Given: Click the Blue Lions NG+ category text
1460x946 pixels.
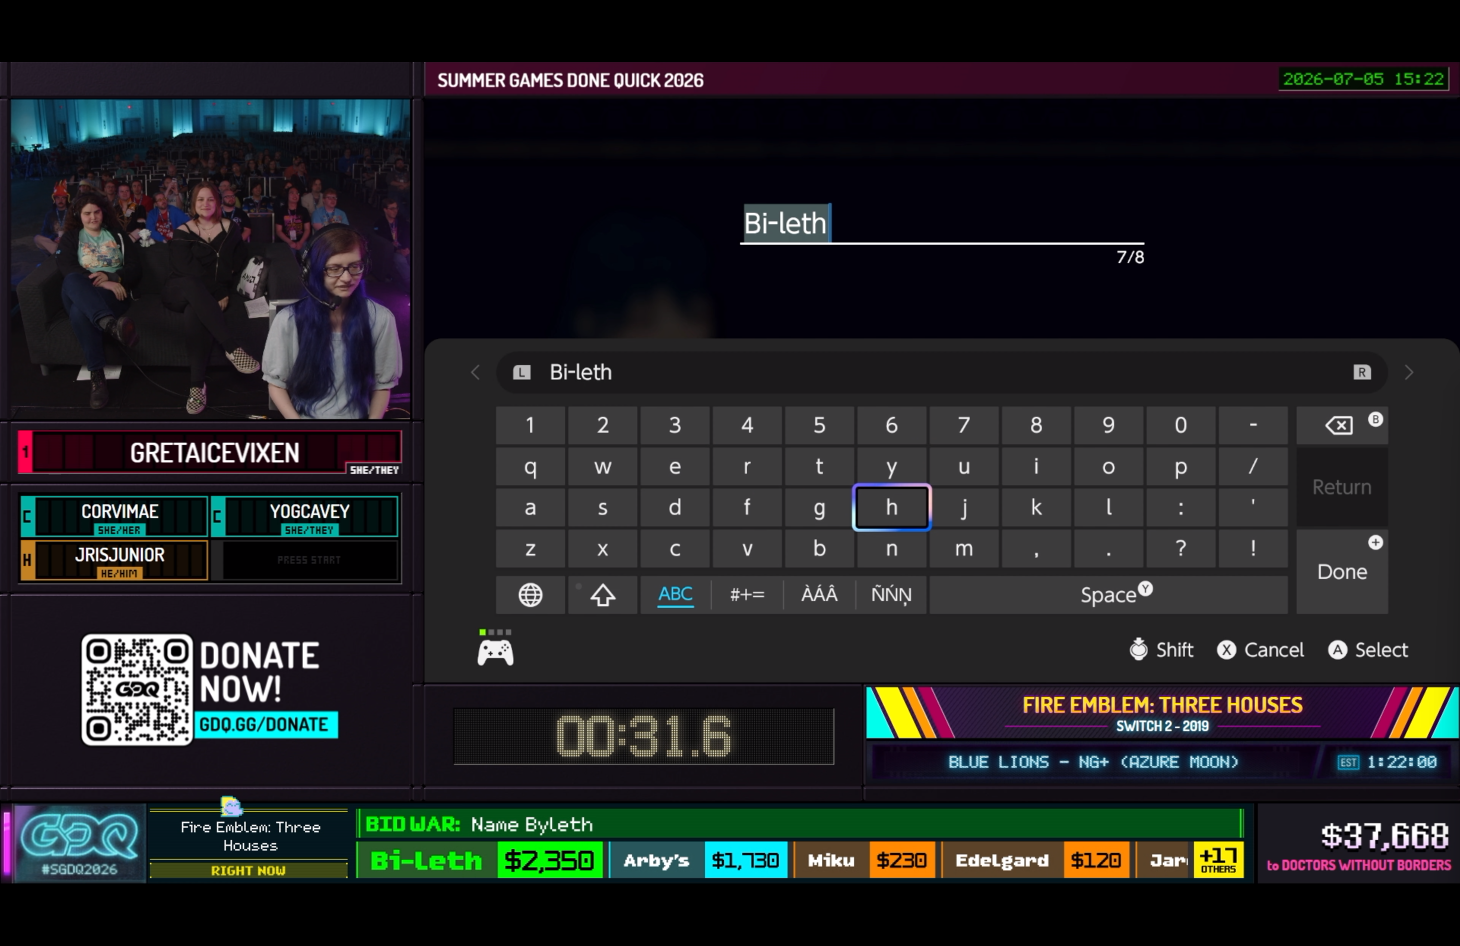Looking at the screenshot, I should point(1093,762).
